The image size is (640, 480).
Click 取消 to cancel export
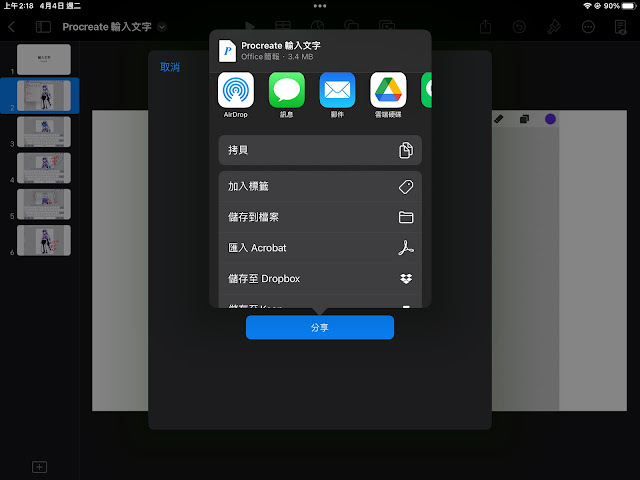click(x=170, y=67)
